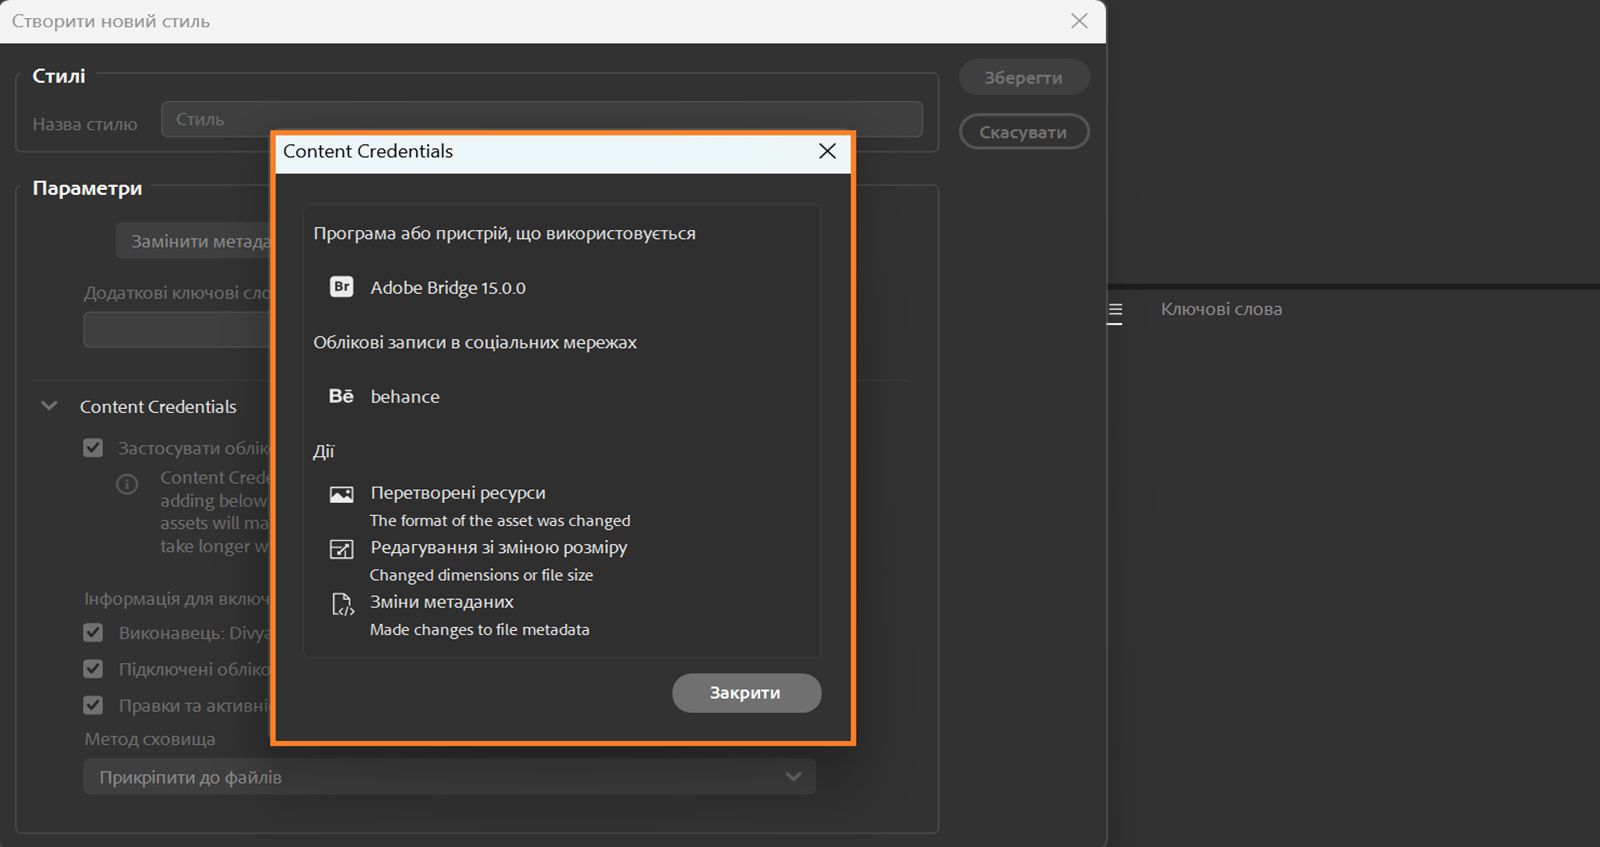
Task: Click the Behance Bē icon
Action: pyautogui.click(x=341, y=396)
